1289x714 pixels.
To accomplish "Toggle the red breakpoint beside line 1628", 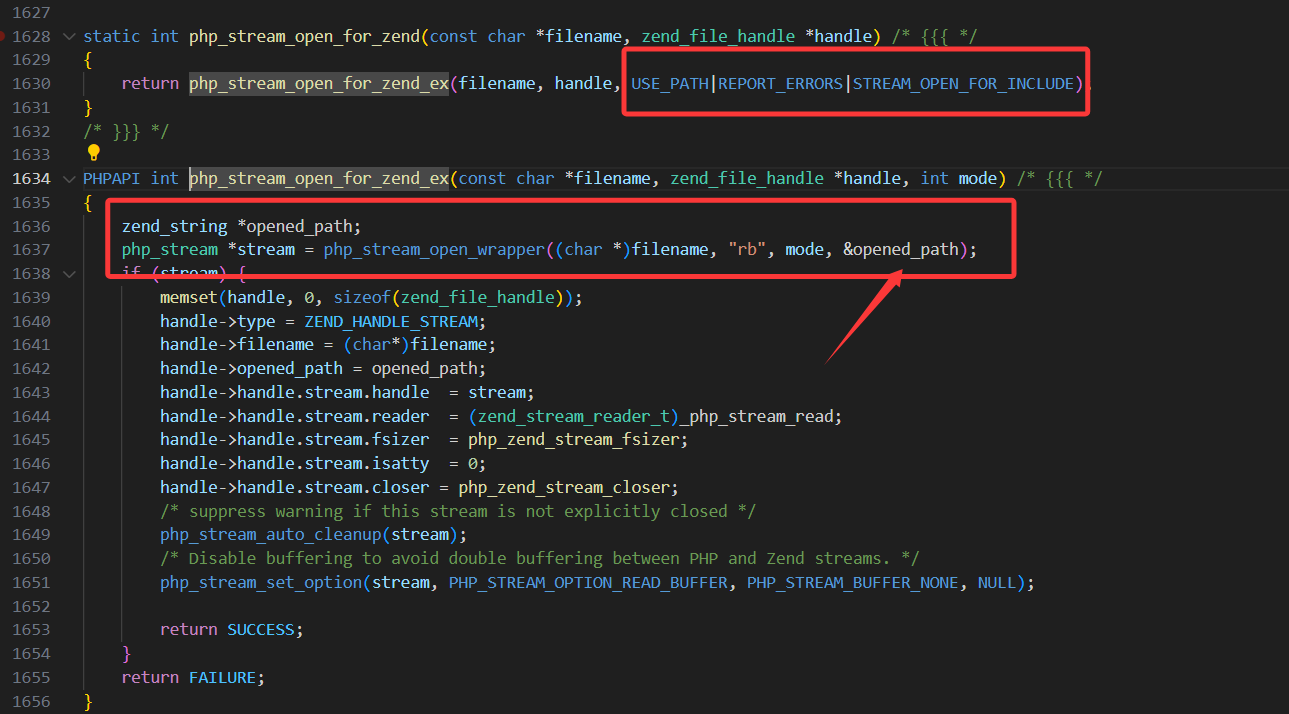I will [x=3, y=36].
